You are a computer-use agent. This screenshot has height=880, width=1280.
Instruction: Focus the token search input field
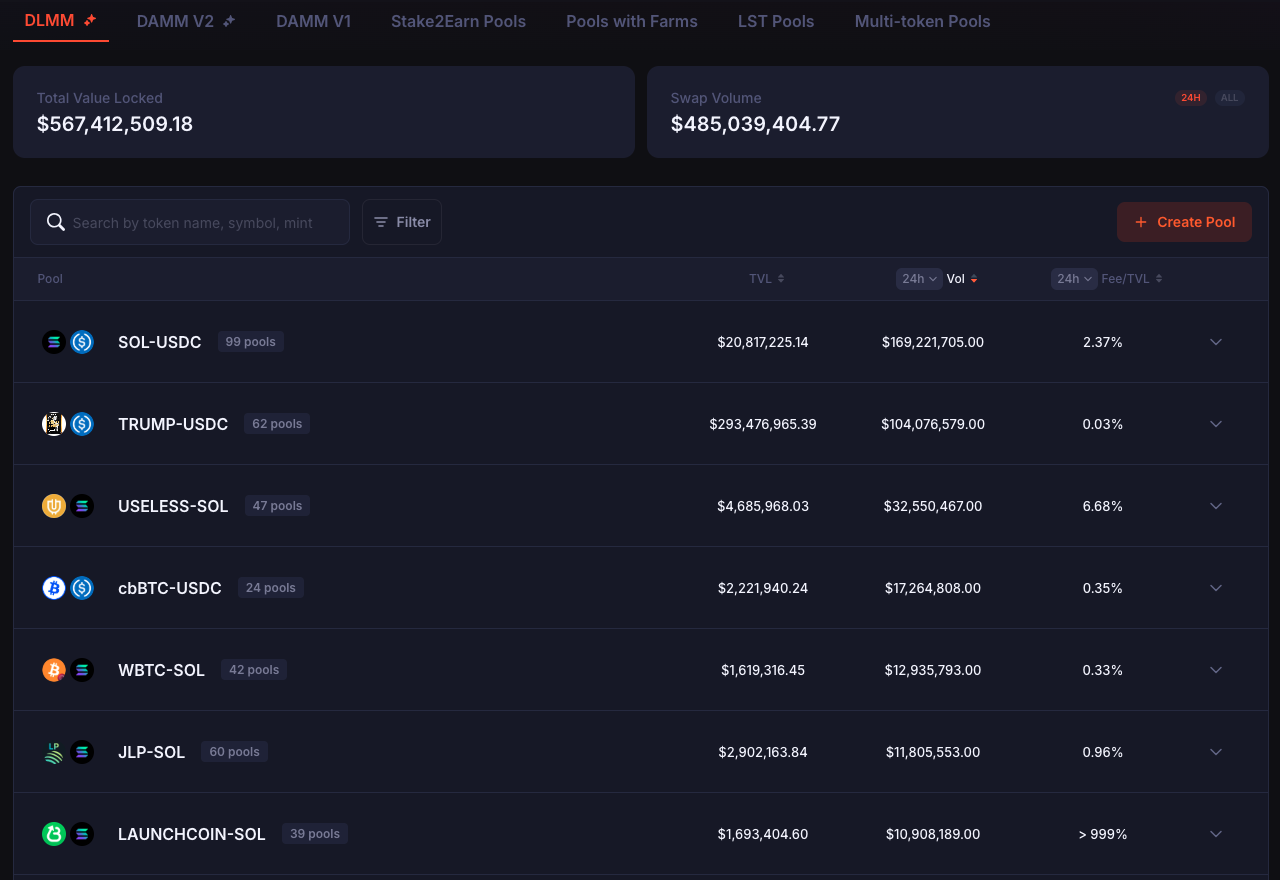click(x=190, y=222)
